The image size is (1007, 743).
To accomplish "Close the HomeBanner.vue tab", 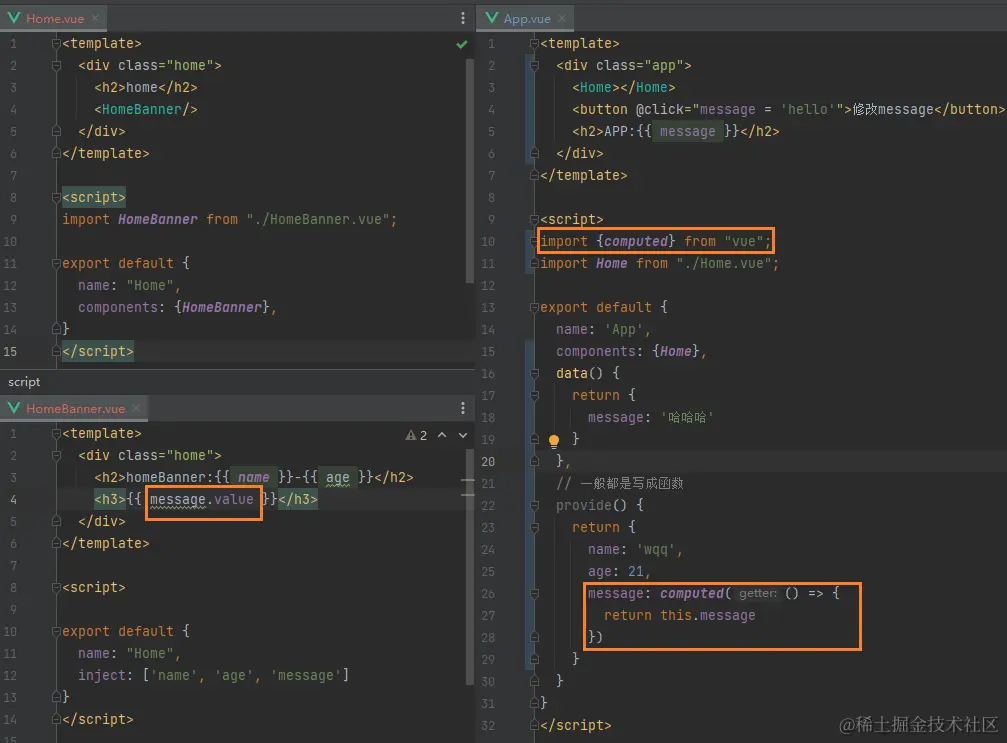I will (136, 408).
